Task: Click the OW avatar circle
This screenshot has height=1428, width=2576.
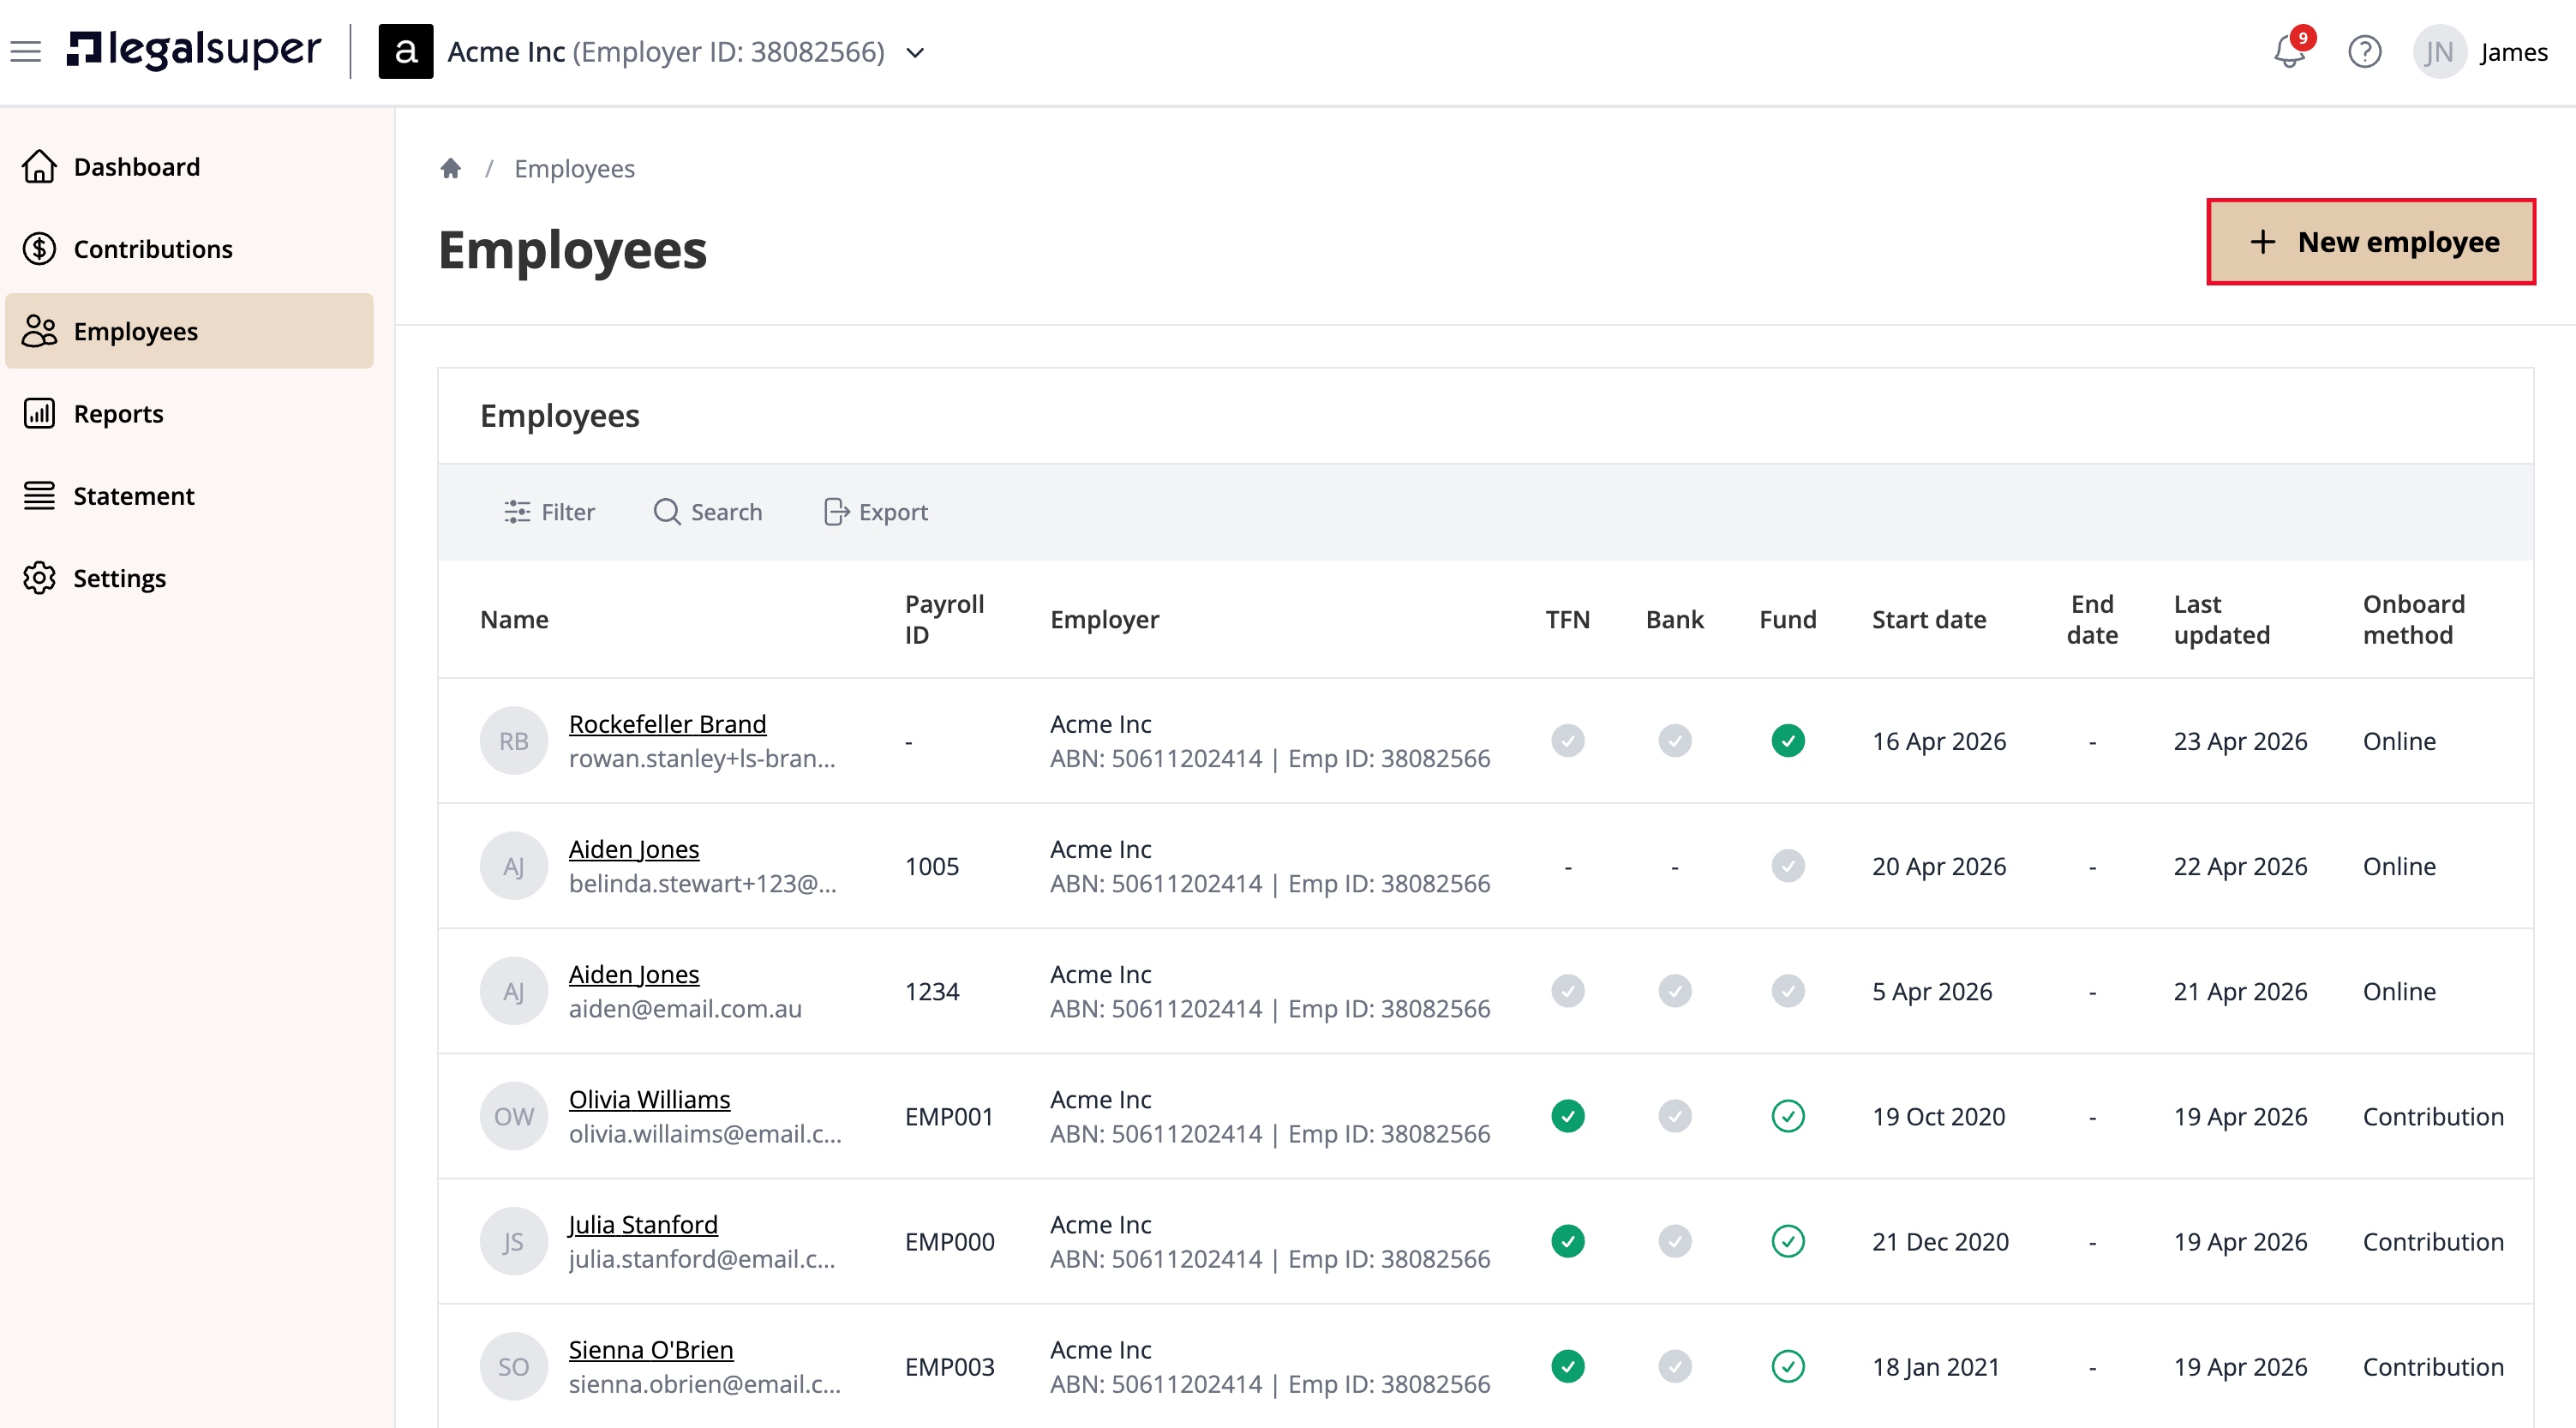Action: coord(513,1115)
